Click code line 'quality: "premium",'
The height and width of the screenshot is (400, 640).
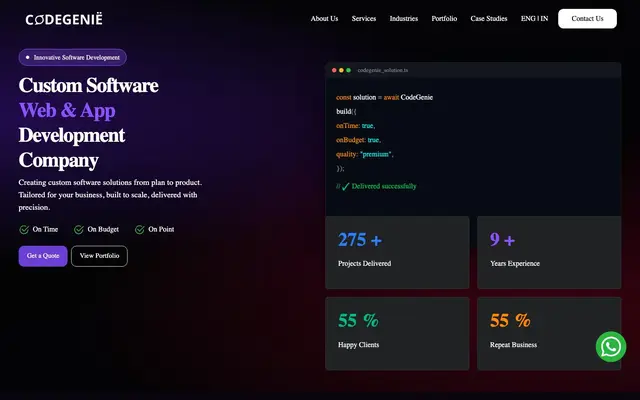coord(364,154)
